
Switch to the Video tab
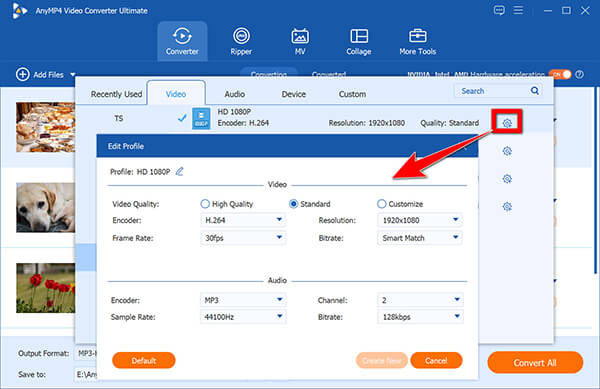point(176,94)
